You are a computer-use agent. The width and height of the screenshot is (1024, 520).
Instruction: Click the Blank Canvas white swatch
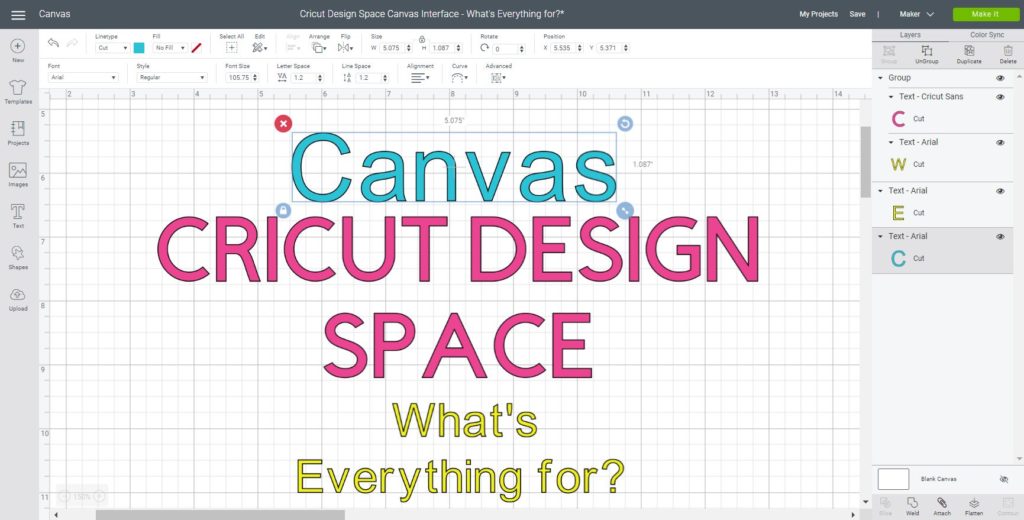click(x=893, y=479)
